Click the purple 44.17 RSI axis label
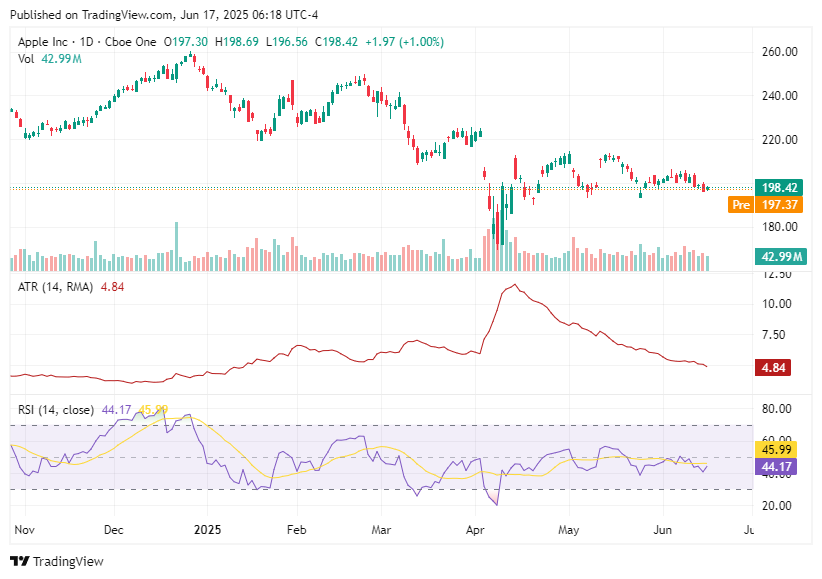 click(776, 466)
